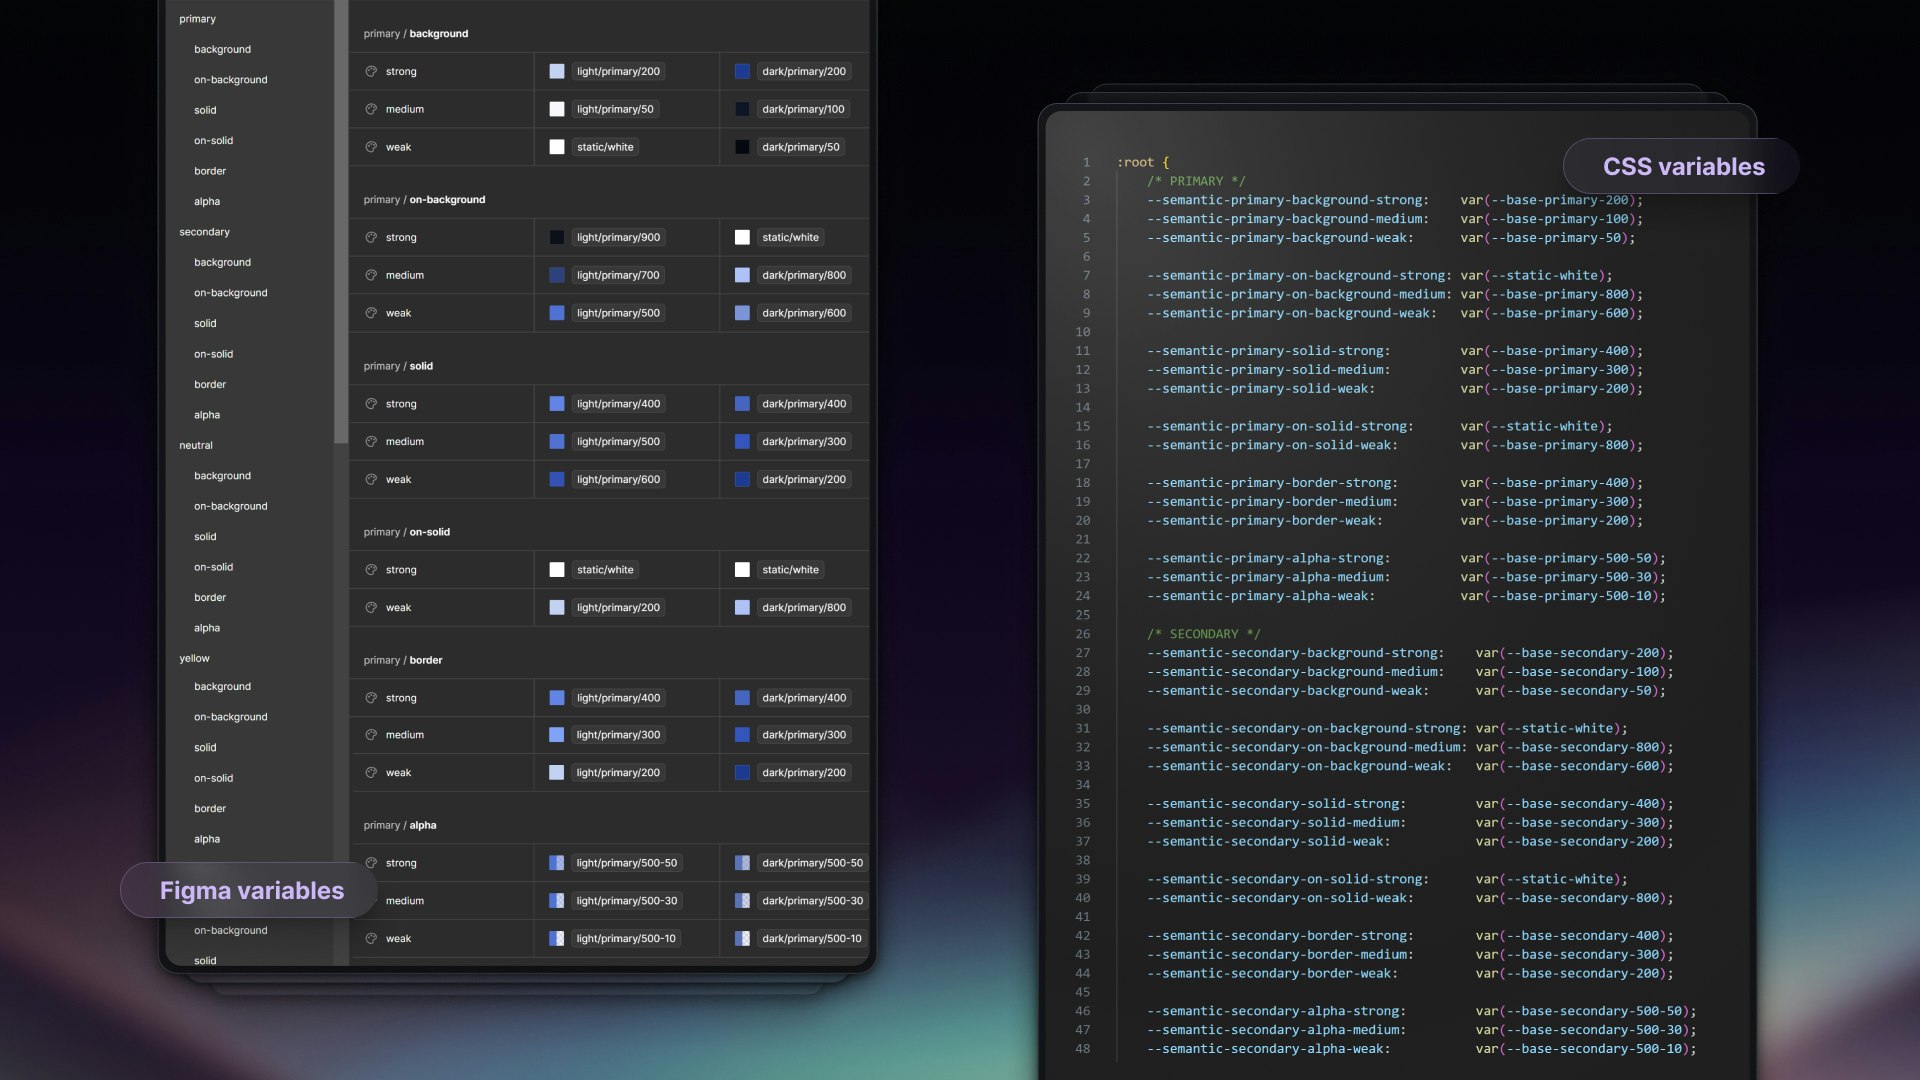Click the color icon of weak in primary / background
1920x1080 pixels.
(x=371, y=147)
